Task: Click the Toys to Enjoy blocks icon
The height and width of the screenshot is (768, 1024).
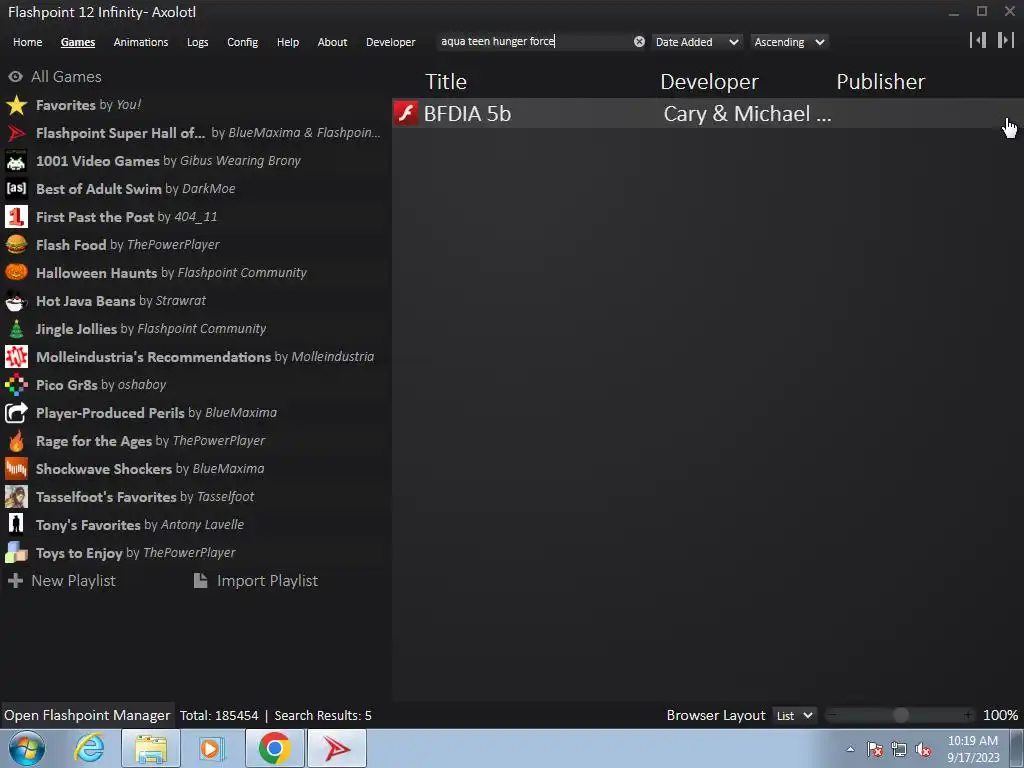Action: pyautogui.click(x=16, y=553)
